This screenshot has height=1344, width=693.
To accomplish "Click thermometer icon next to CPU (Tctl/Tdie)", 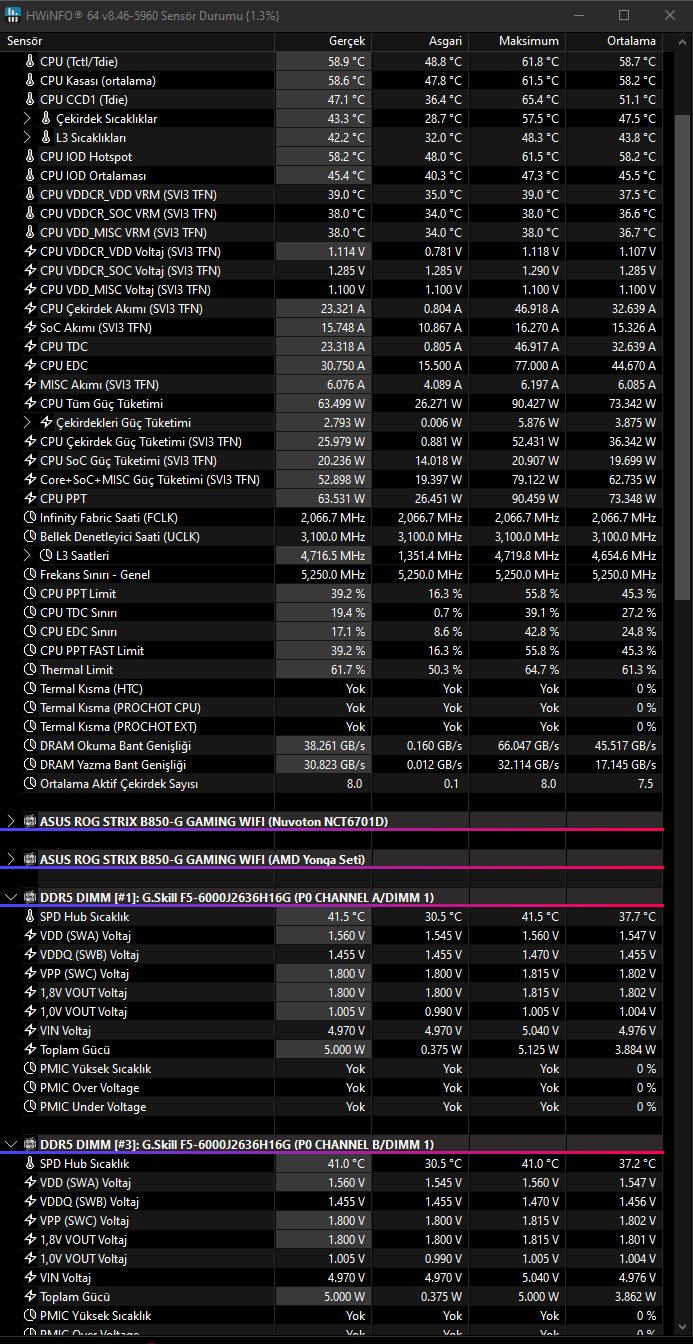I will coord(29,61).
